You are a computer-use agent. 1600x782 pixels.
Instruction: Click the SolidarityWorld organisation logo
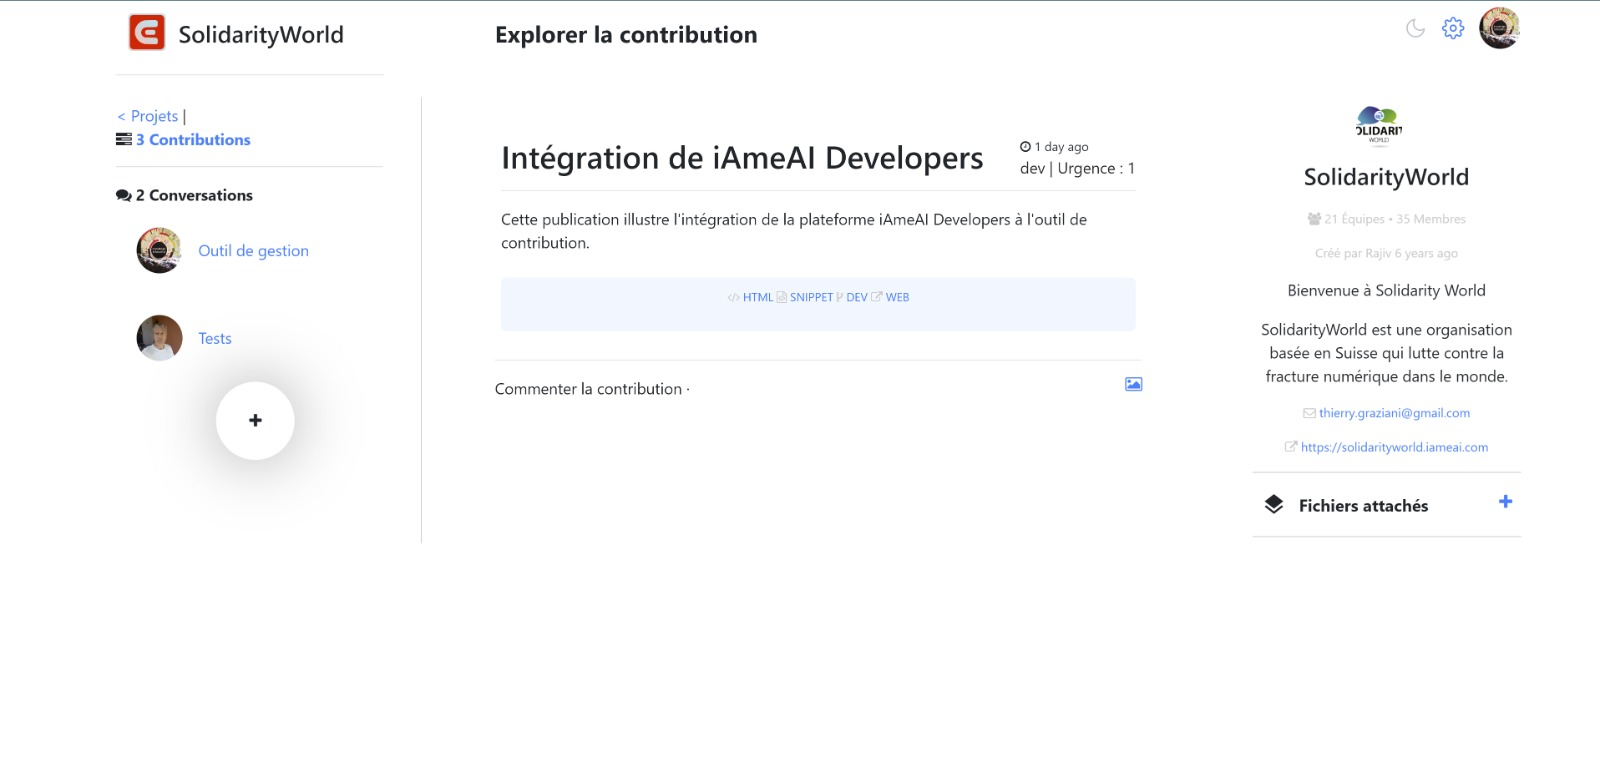point(1379,125)
